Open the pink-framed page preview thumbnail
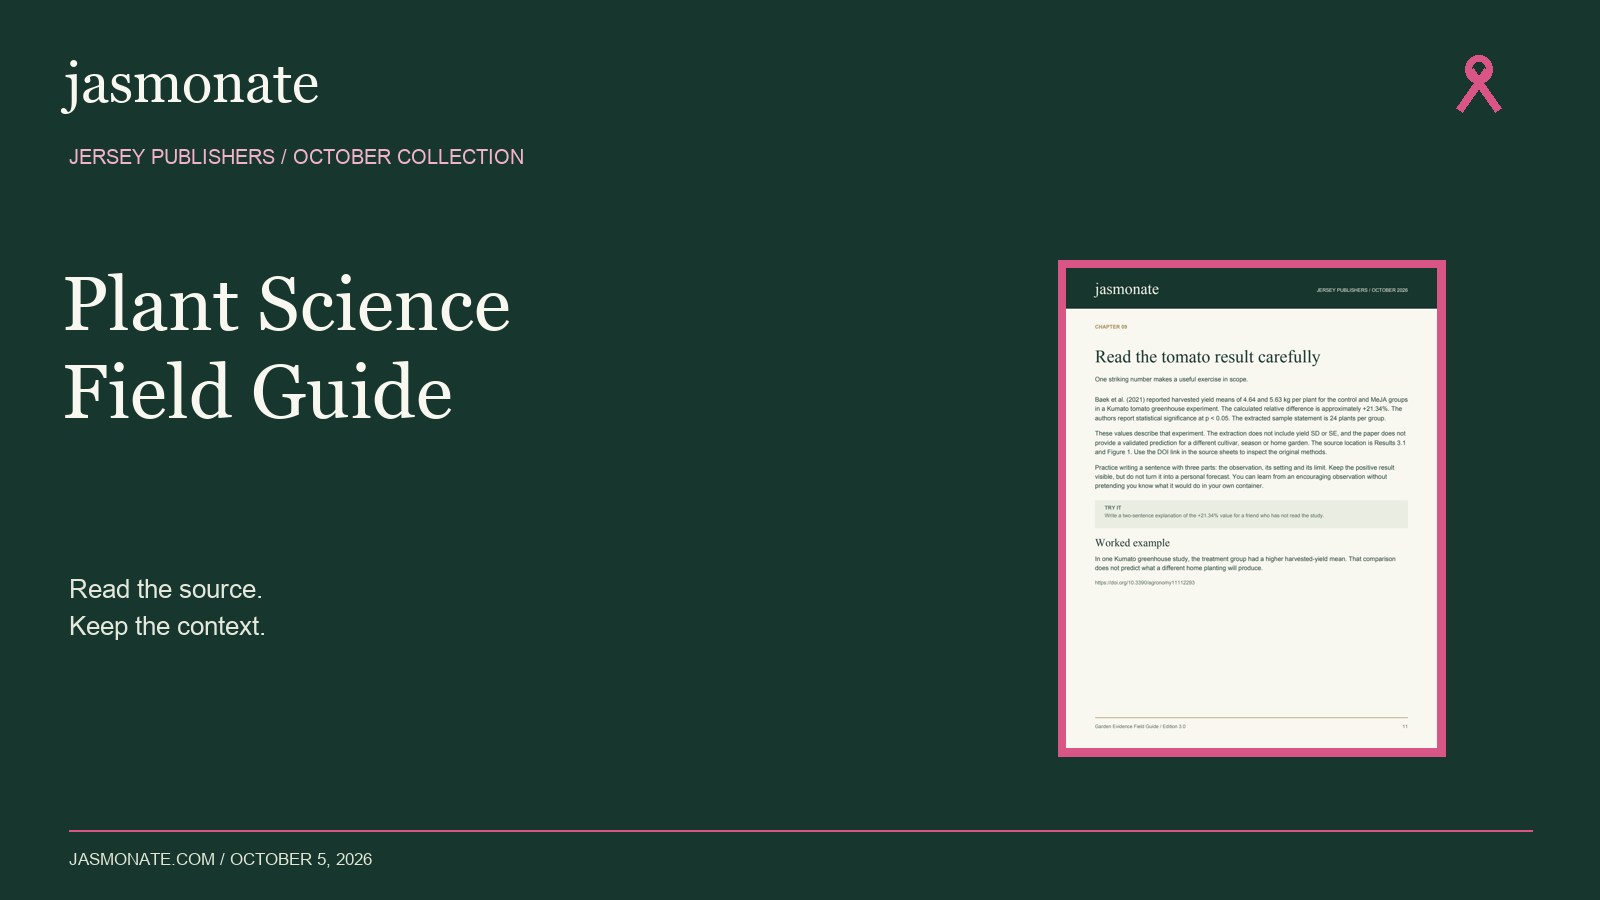The image size is (1600, 900). point(1252,508)
